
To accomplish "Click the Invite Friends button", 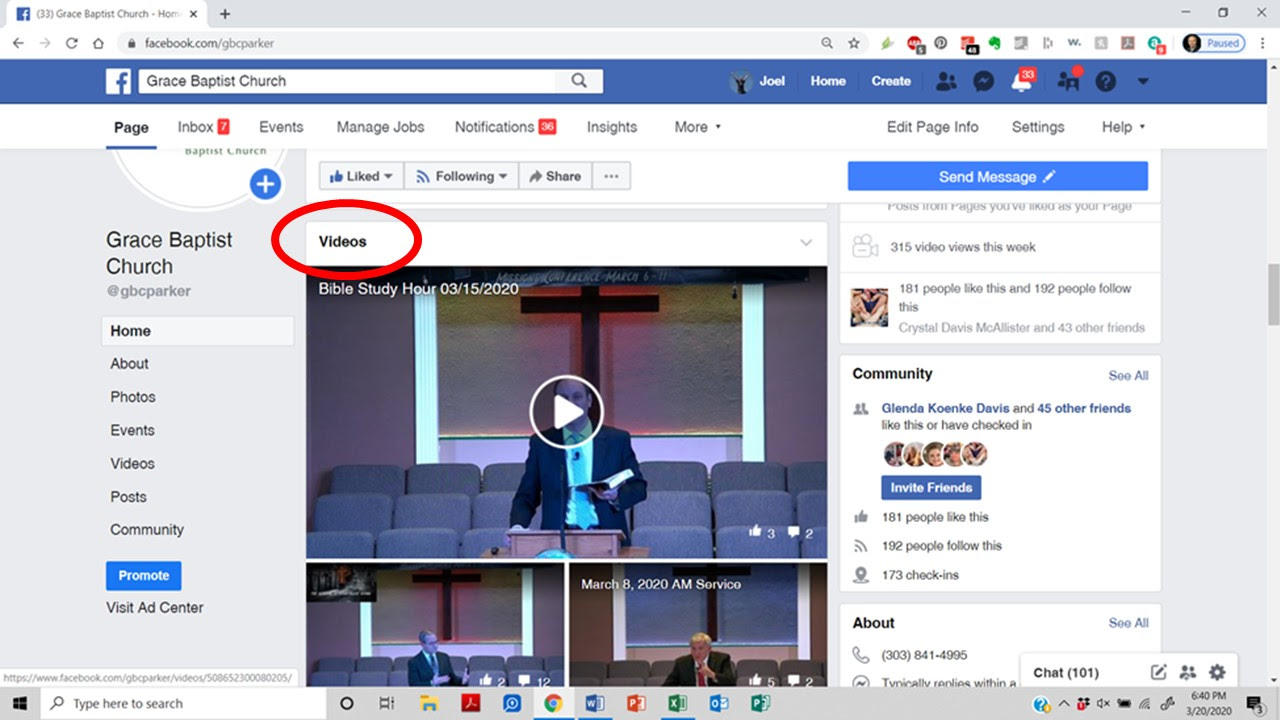I will pos(931,488).
